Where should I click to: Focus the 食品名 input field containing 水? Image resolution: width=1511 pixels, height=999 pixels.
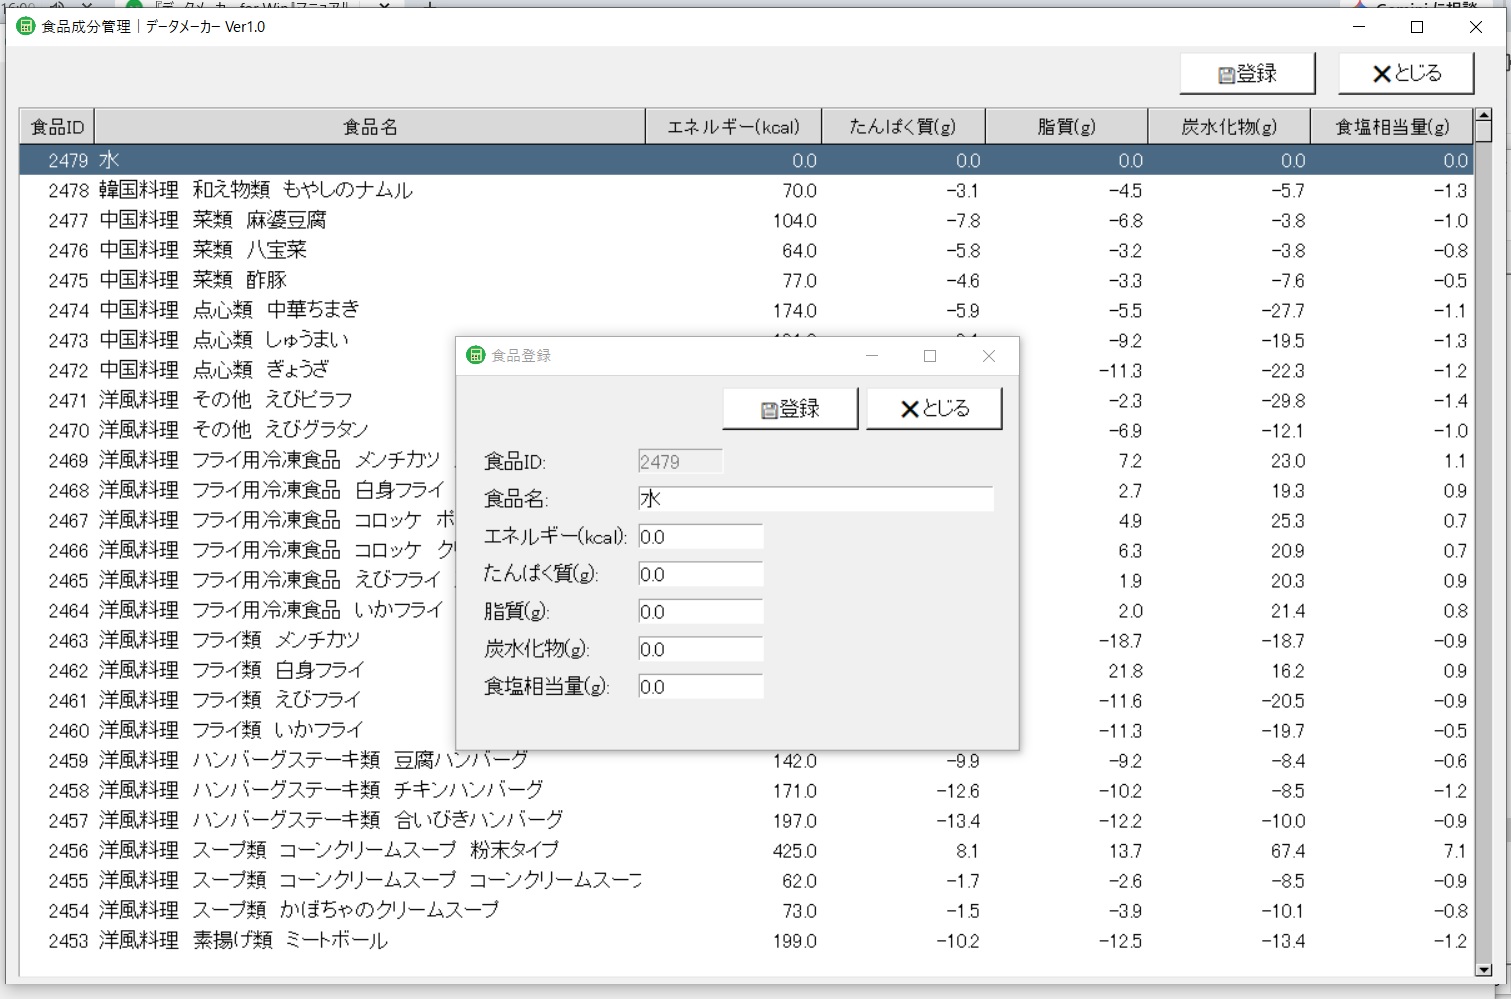[x=816, y=499]
